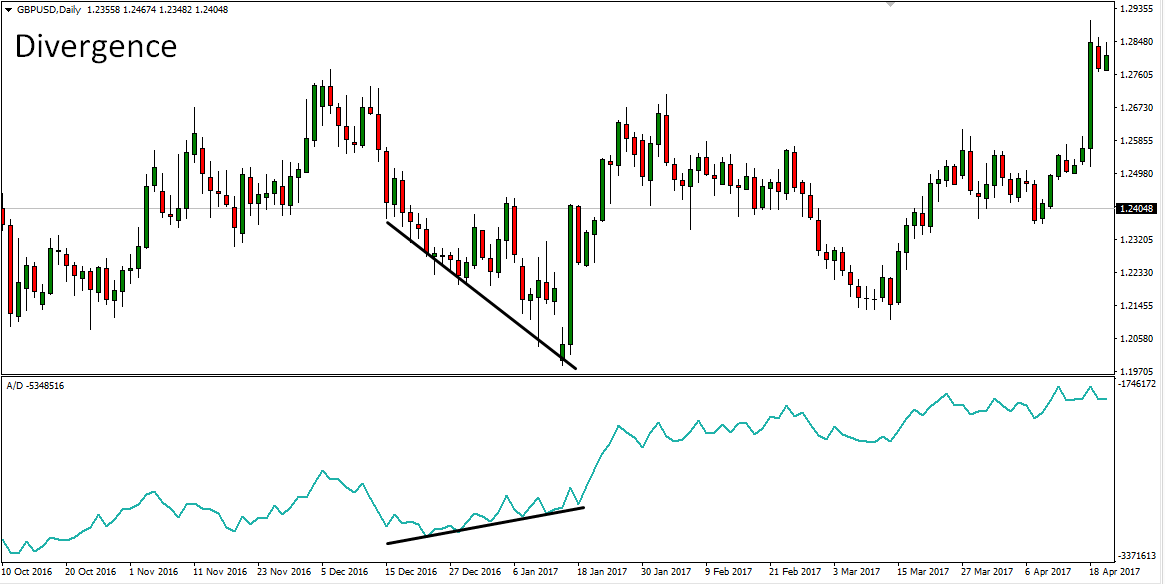Click the 5 Dec 2016 date label

coord(345,572)
